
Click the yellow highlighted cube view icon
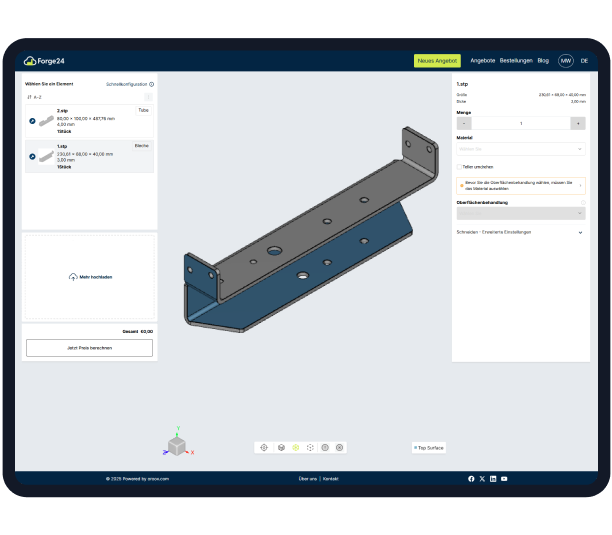click(296, 447)
